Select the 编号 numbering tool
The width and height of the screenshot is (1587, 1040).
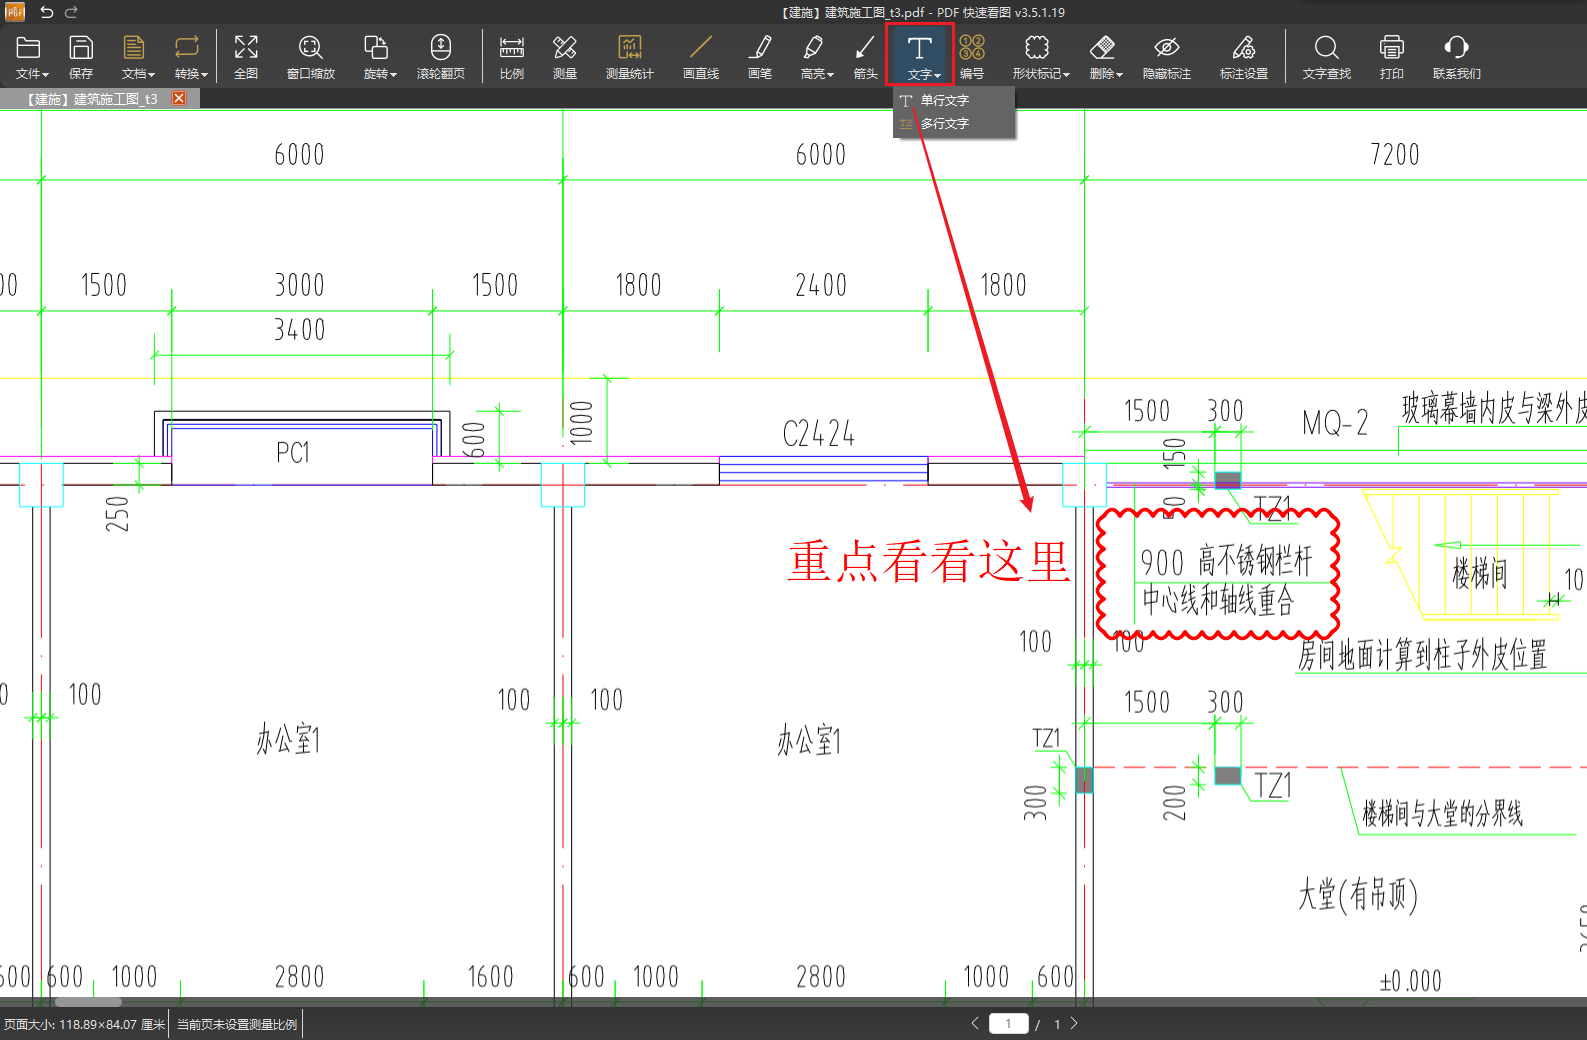972,47
